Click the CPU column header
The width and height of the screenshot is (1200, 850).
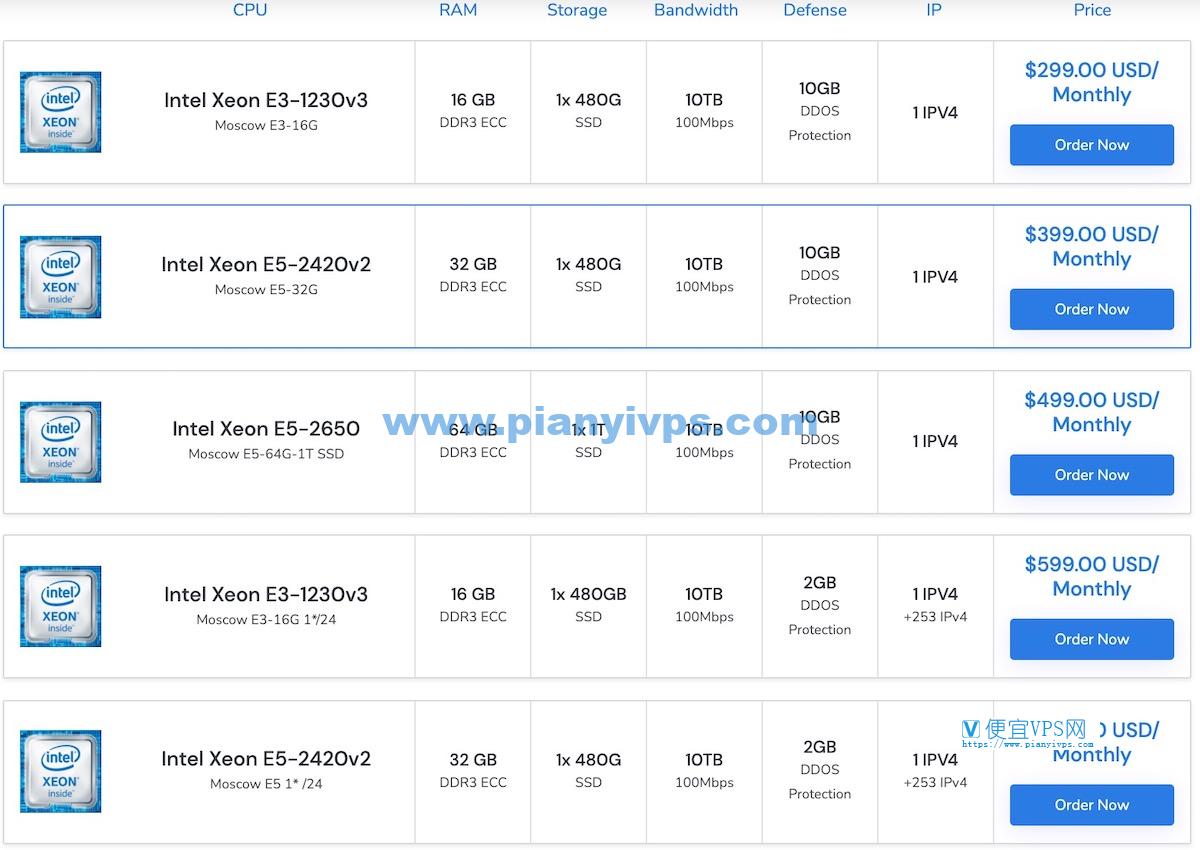click(x=250, y=10)
